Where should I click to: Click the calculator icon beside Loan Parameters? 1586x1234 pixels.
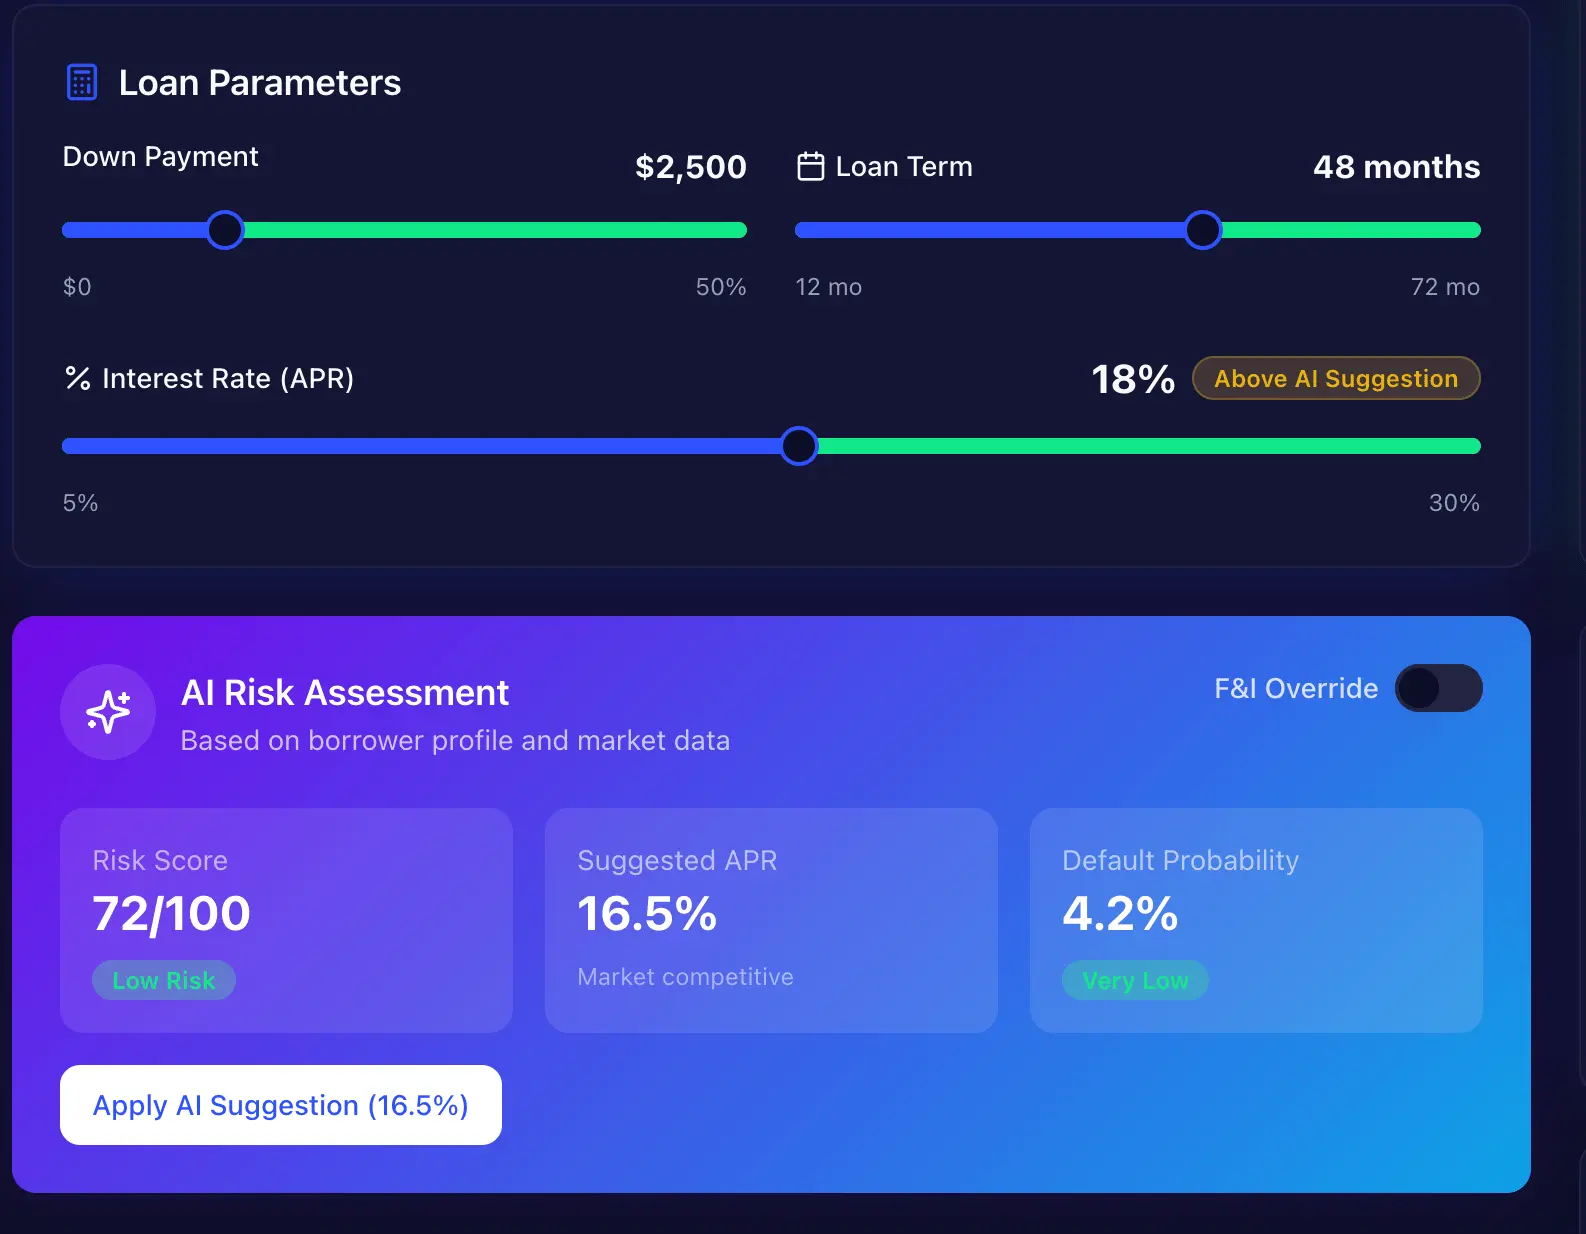click(82, 82)
